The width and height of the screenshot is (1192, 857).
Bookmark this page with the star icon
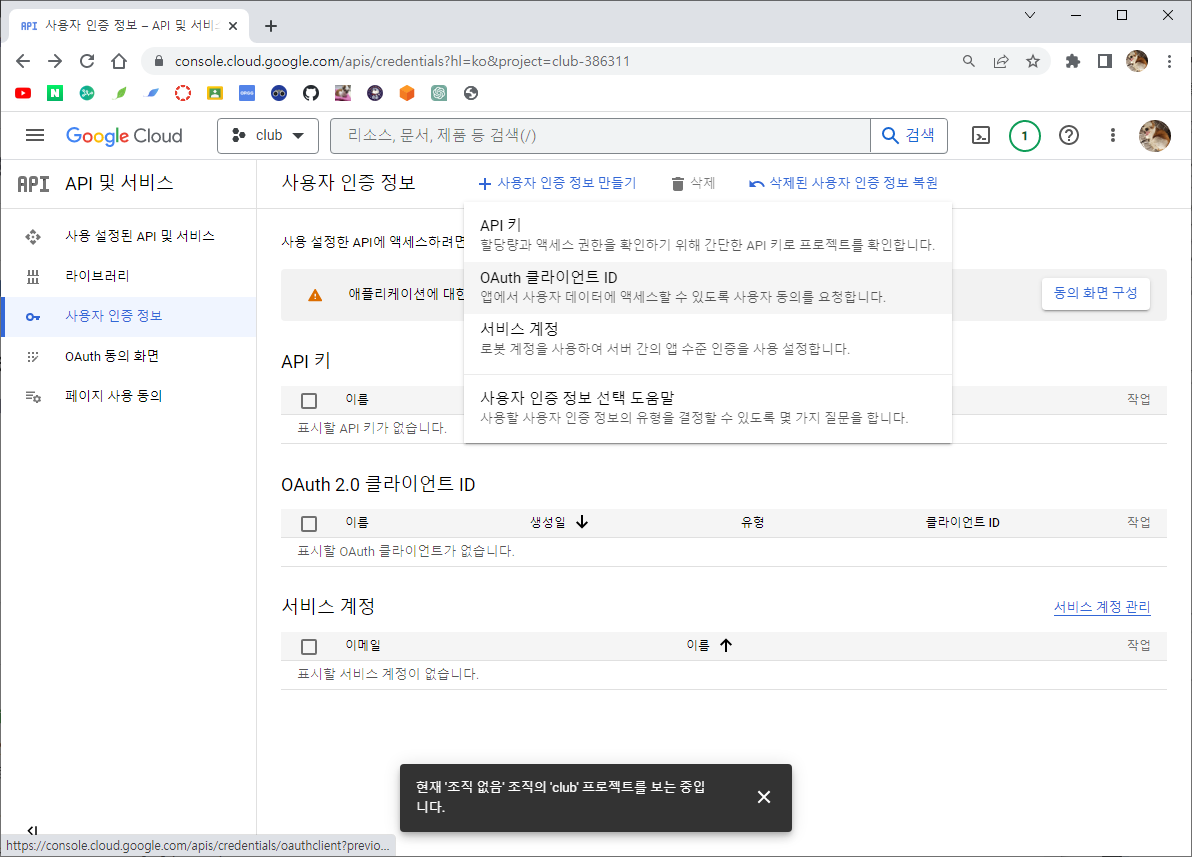1033,61
